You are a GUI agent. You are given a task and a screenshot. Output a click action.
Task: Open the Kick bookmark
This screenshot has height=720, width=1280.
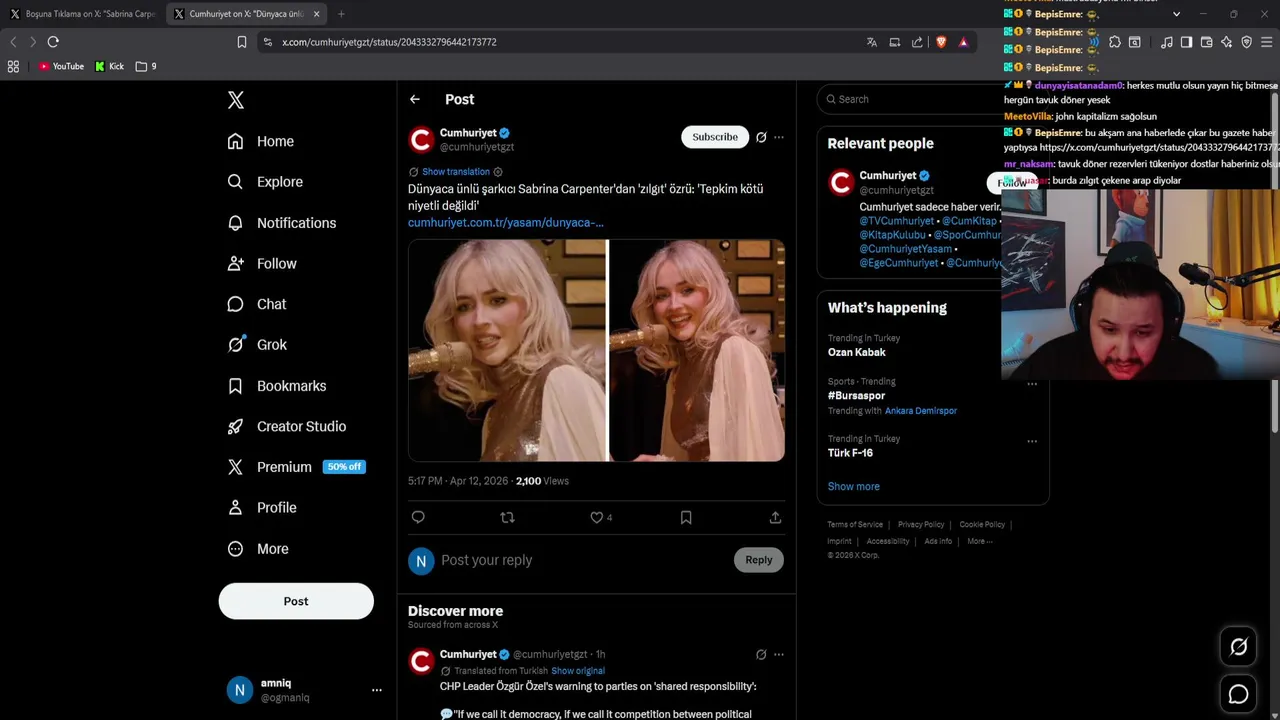point(110,66)
